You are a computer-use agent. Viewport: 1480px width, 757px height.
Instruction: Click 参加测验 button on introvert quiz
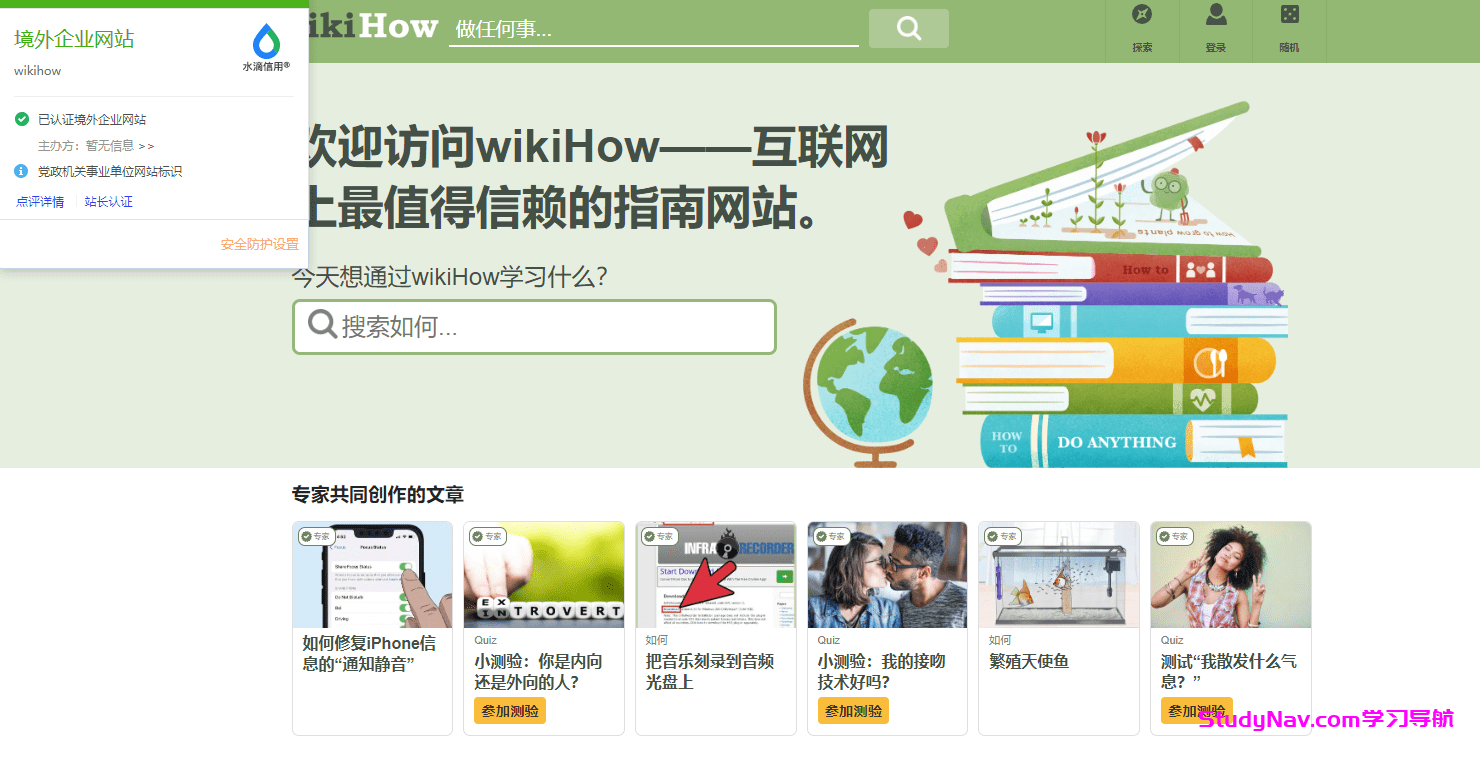point(510,711)
